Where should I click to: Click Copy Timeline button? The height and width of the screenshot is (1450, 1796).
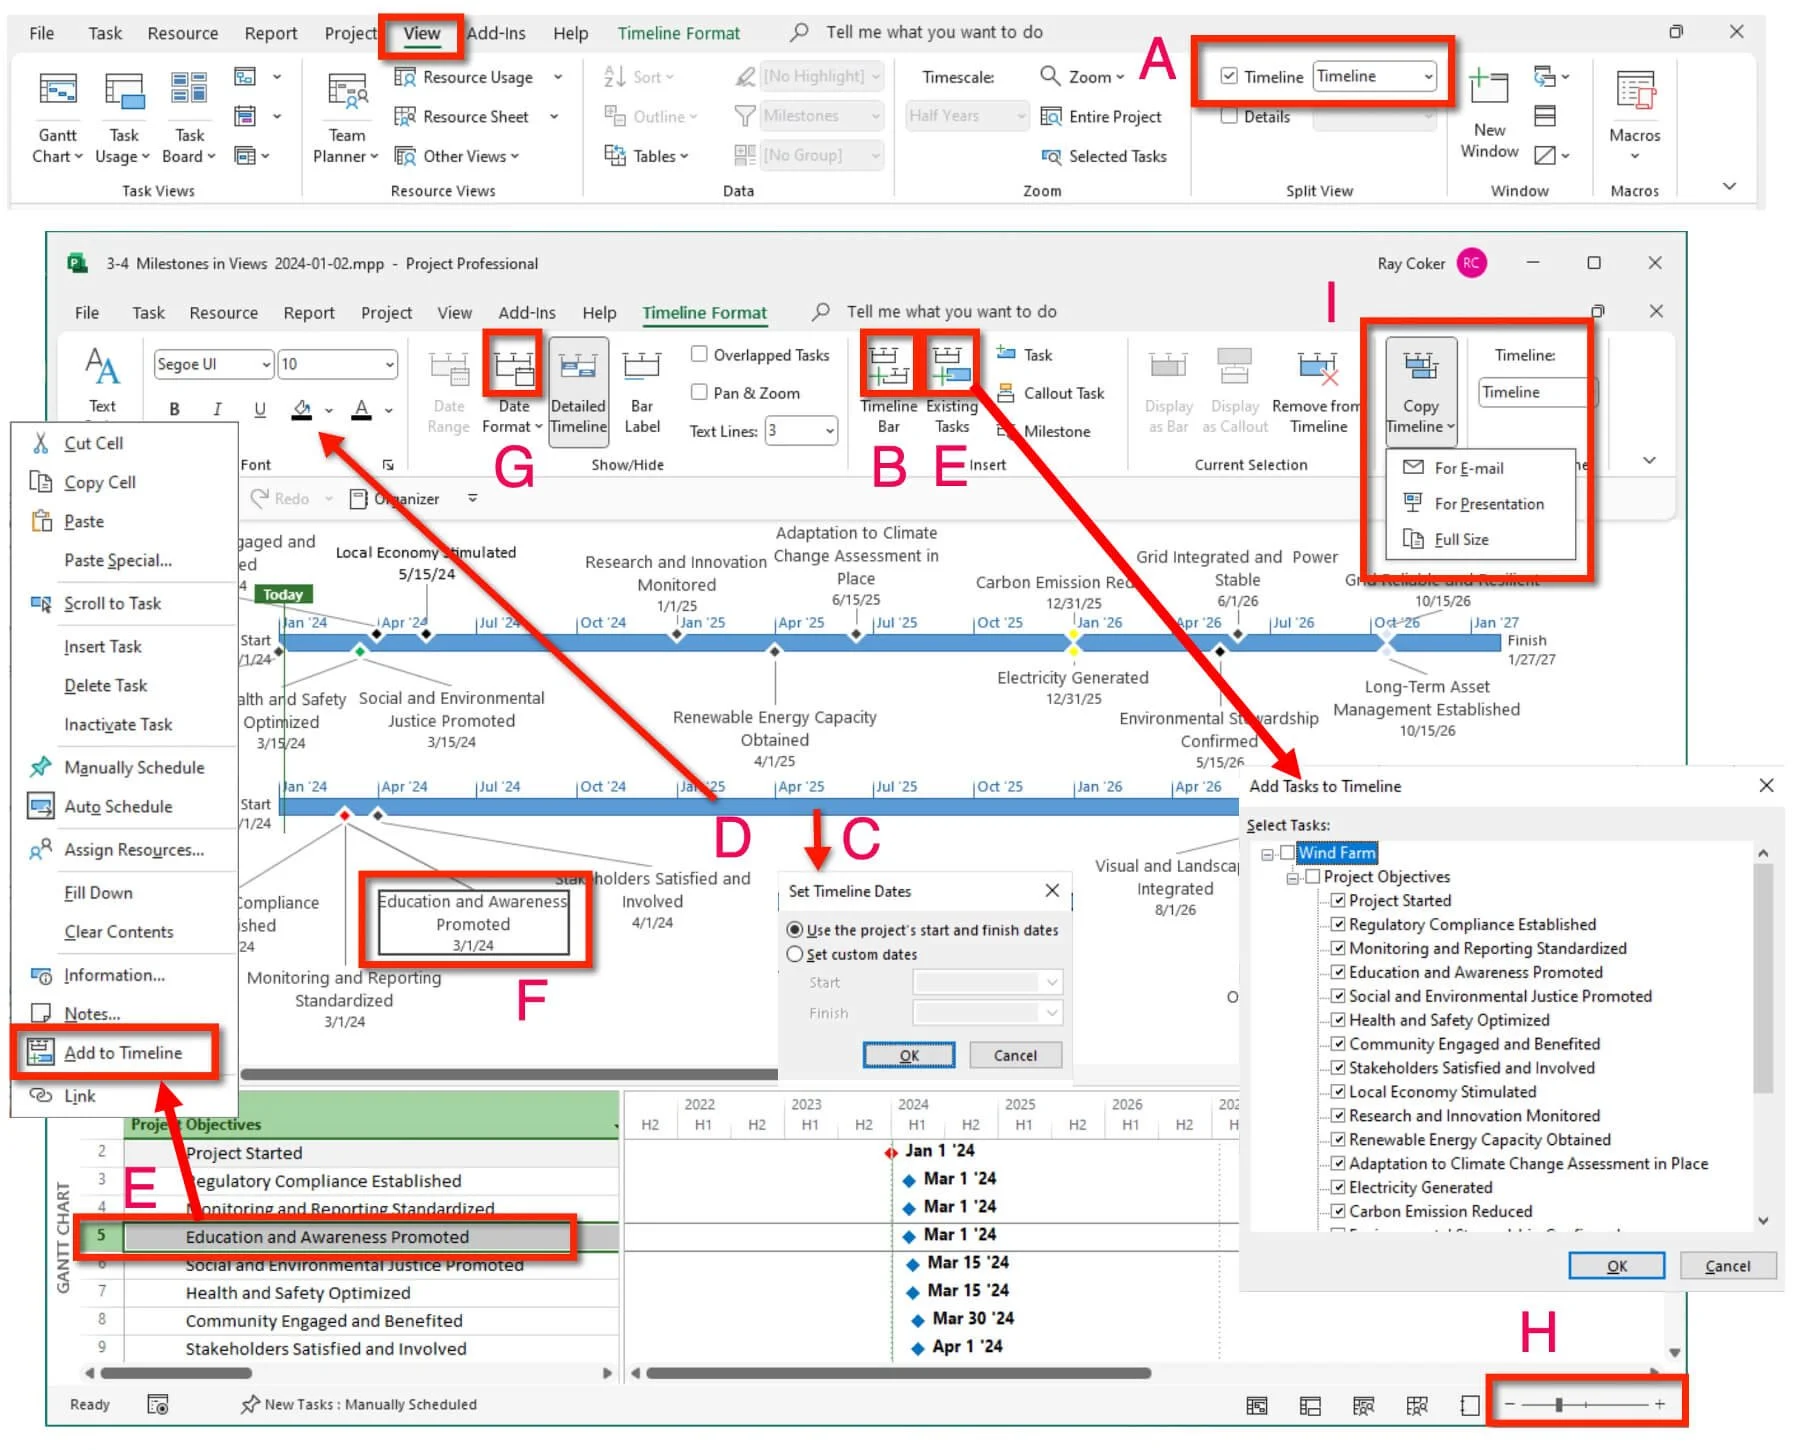click(x=1420, y=390)
